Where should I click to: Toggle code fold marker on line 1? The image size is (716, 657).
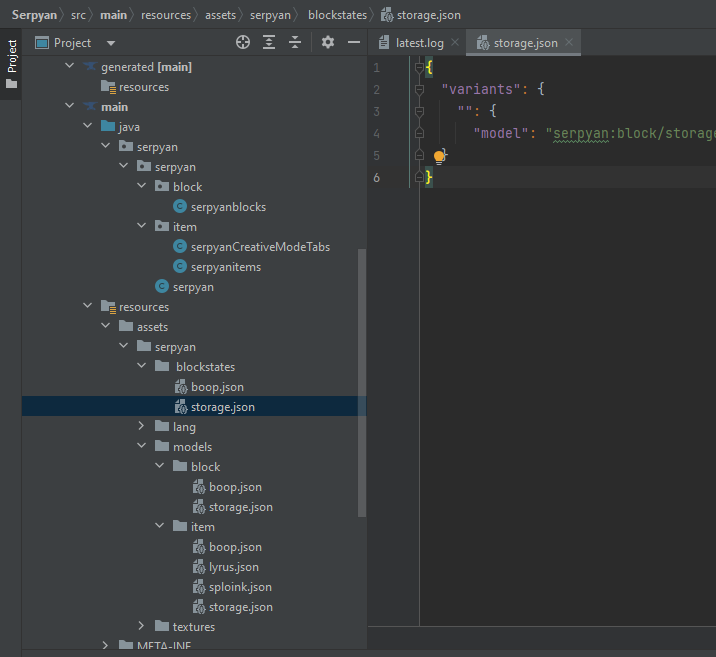pyautogui.click(x=419, y=68)
